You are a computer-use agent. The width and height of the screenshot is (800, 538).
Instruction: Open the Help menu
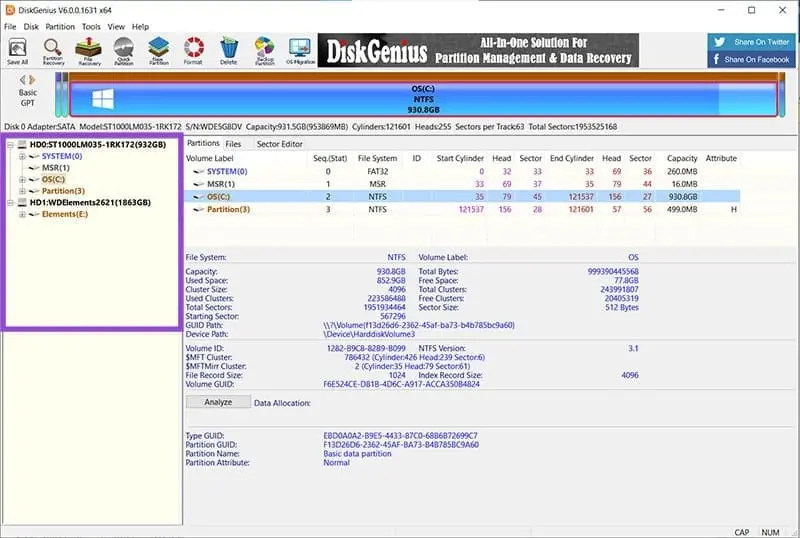coord(140,27)
